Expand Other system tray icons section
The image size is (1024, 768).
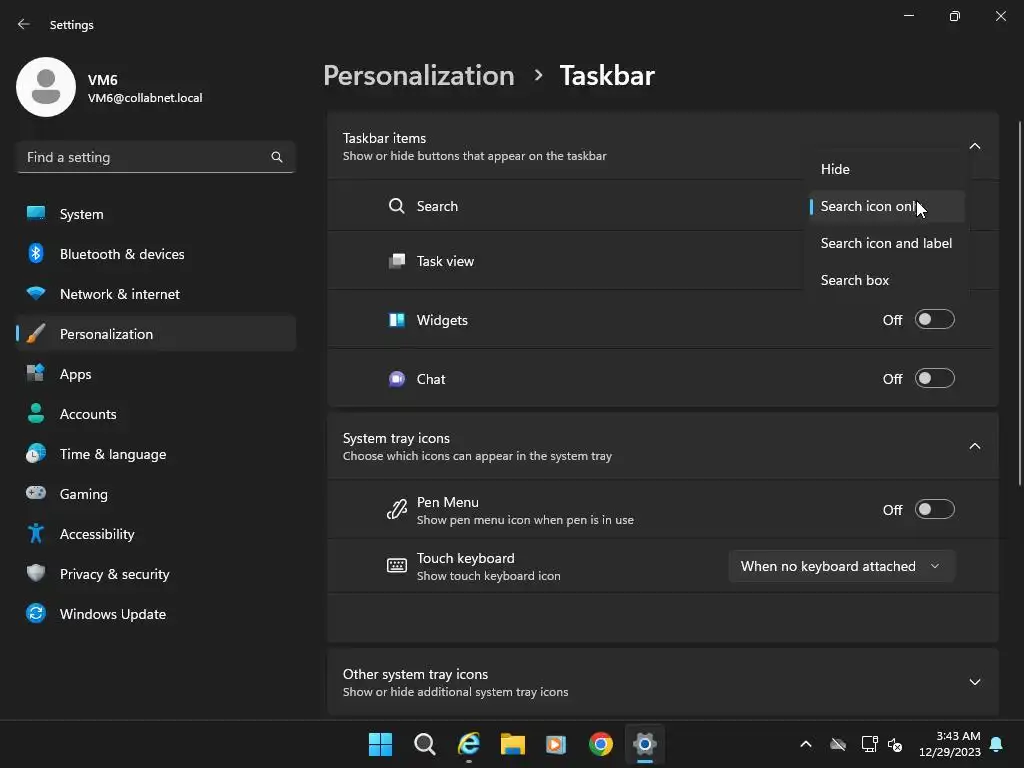click(x=975, y=682)
